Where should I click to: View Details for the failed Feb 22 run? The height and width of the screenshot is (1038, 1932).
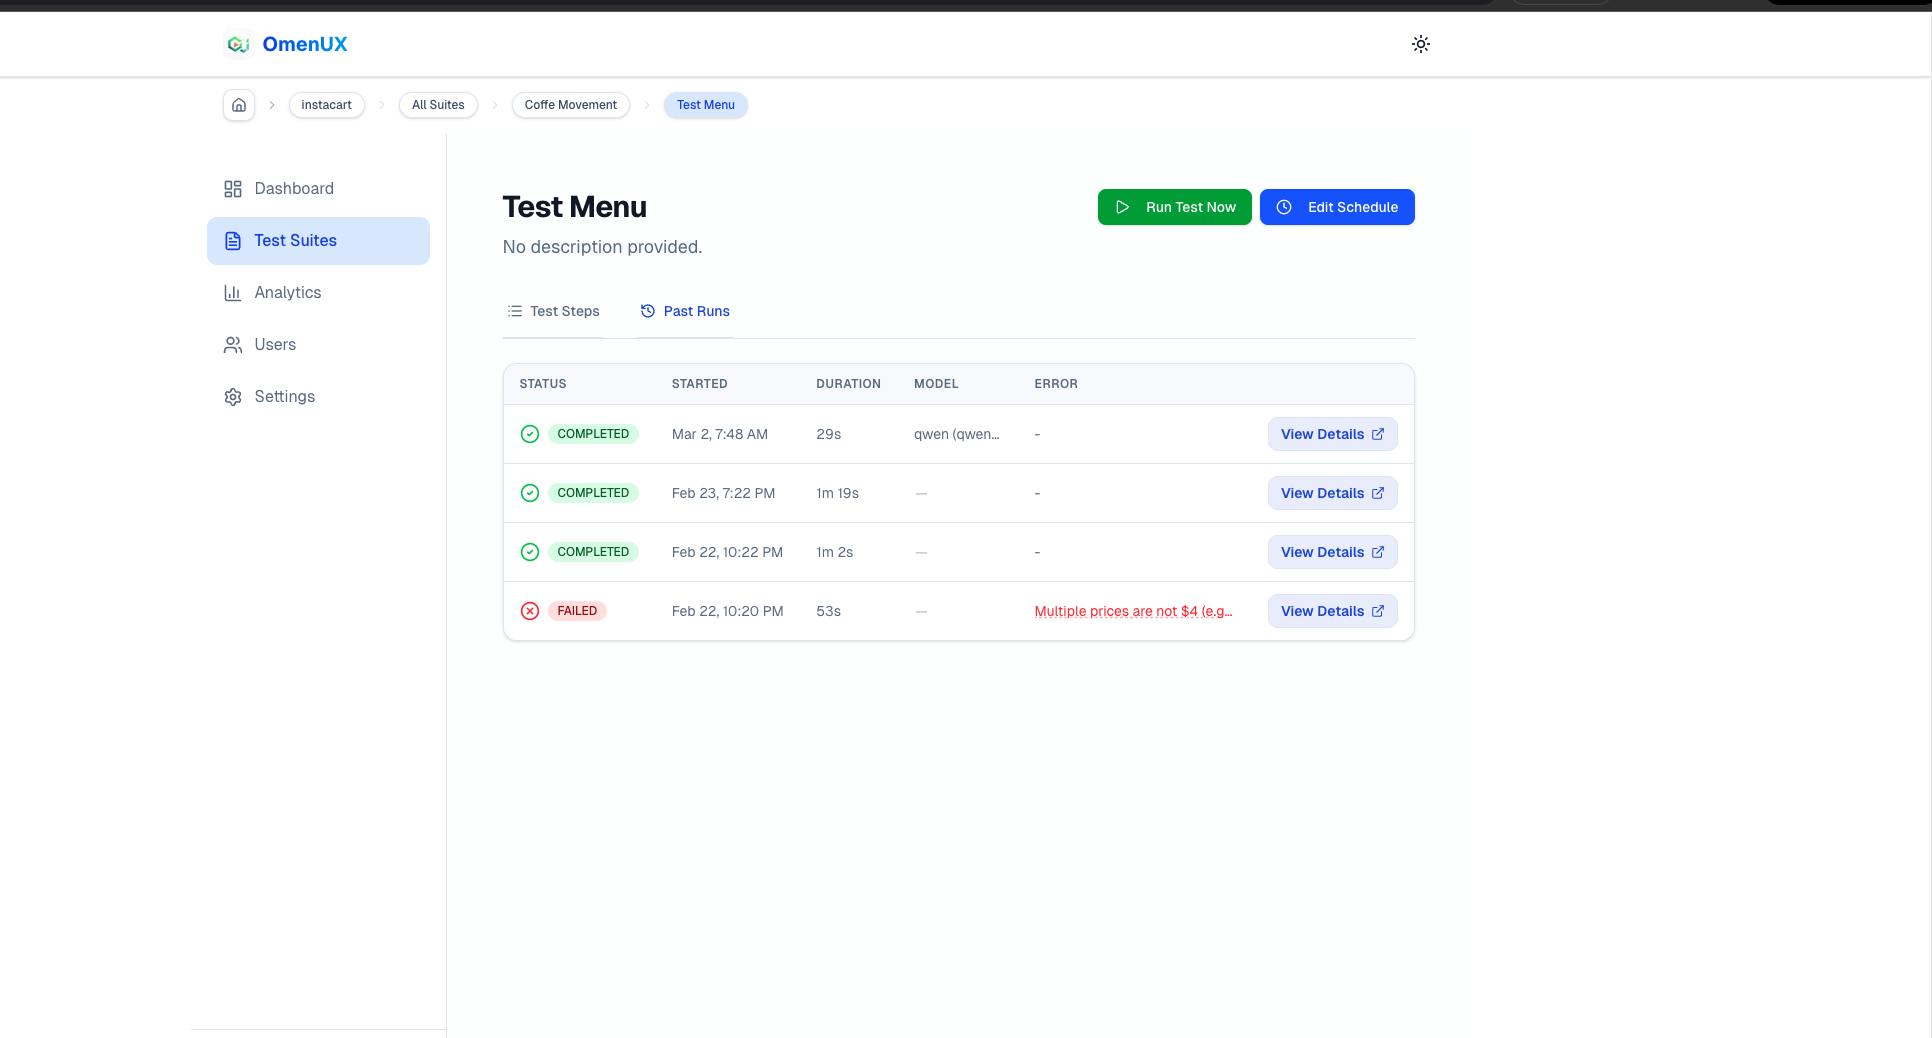(x=1332, y=611)
